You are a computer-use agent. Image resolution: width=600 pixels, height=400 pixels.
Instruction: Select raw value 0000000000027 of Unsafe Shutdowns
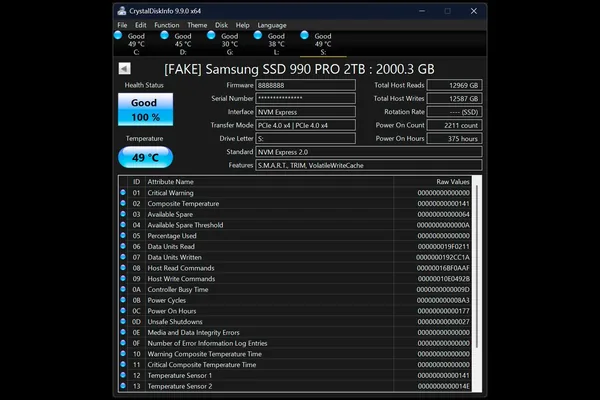[443, 322]
